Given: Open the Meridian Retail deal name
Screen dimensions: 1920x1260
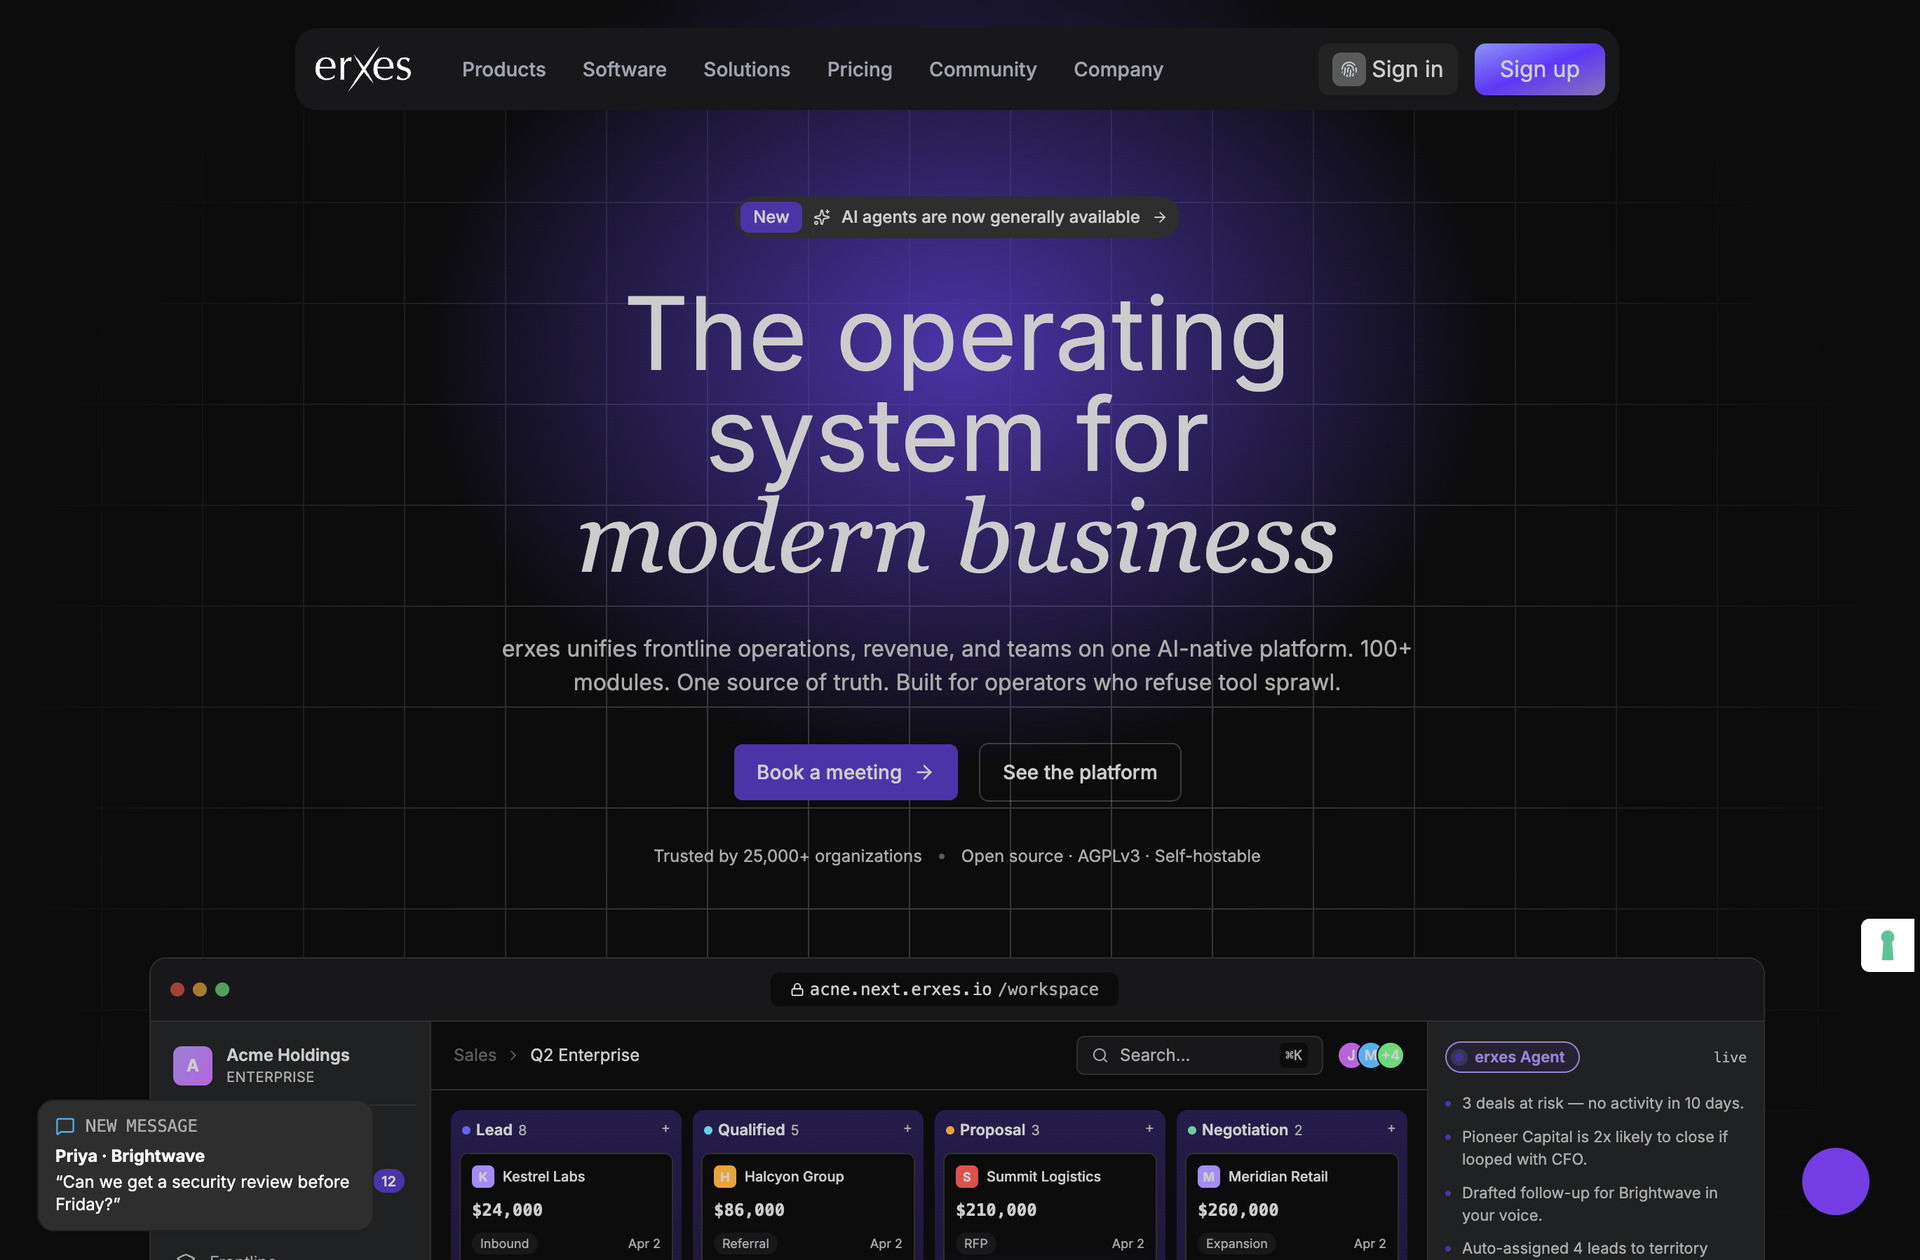Looking at the screenshot, I should point(1278,1177).
